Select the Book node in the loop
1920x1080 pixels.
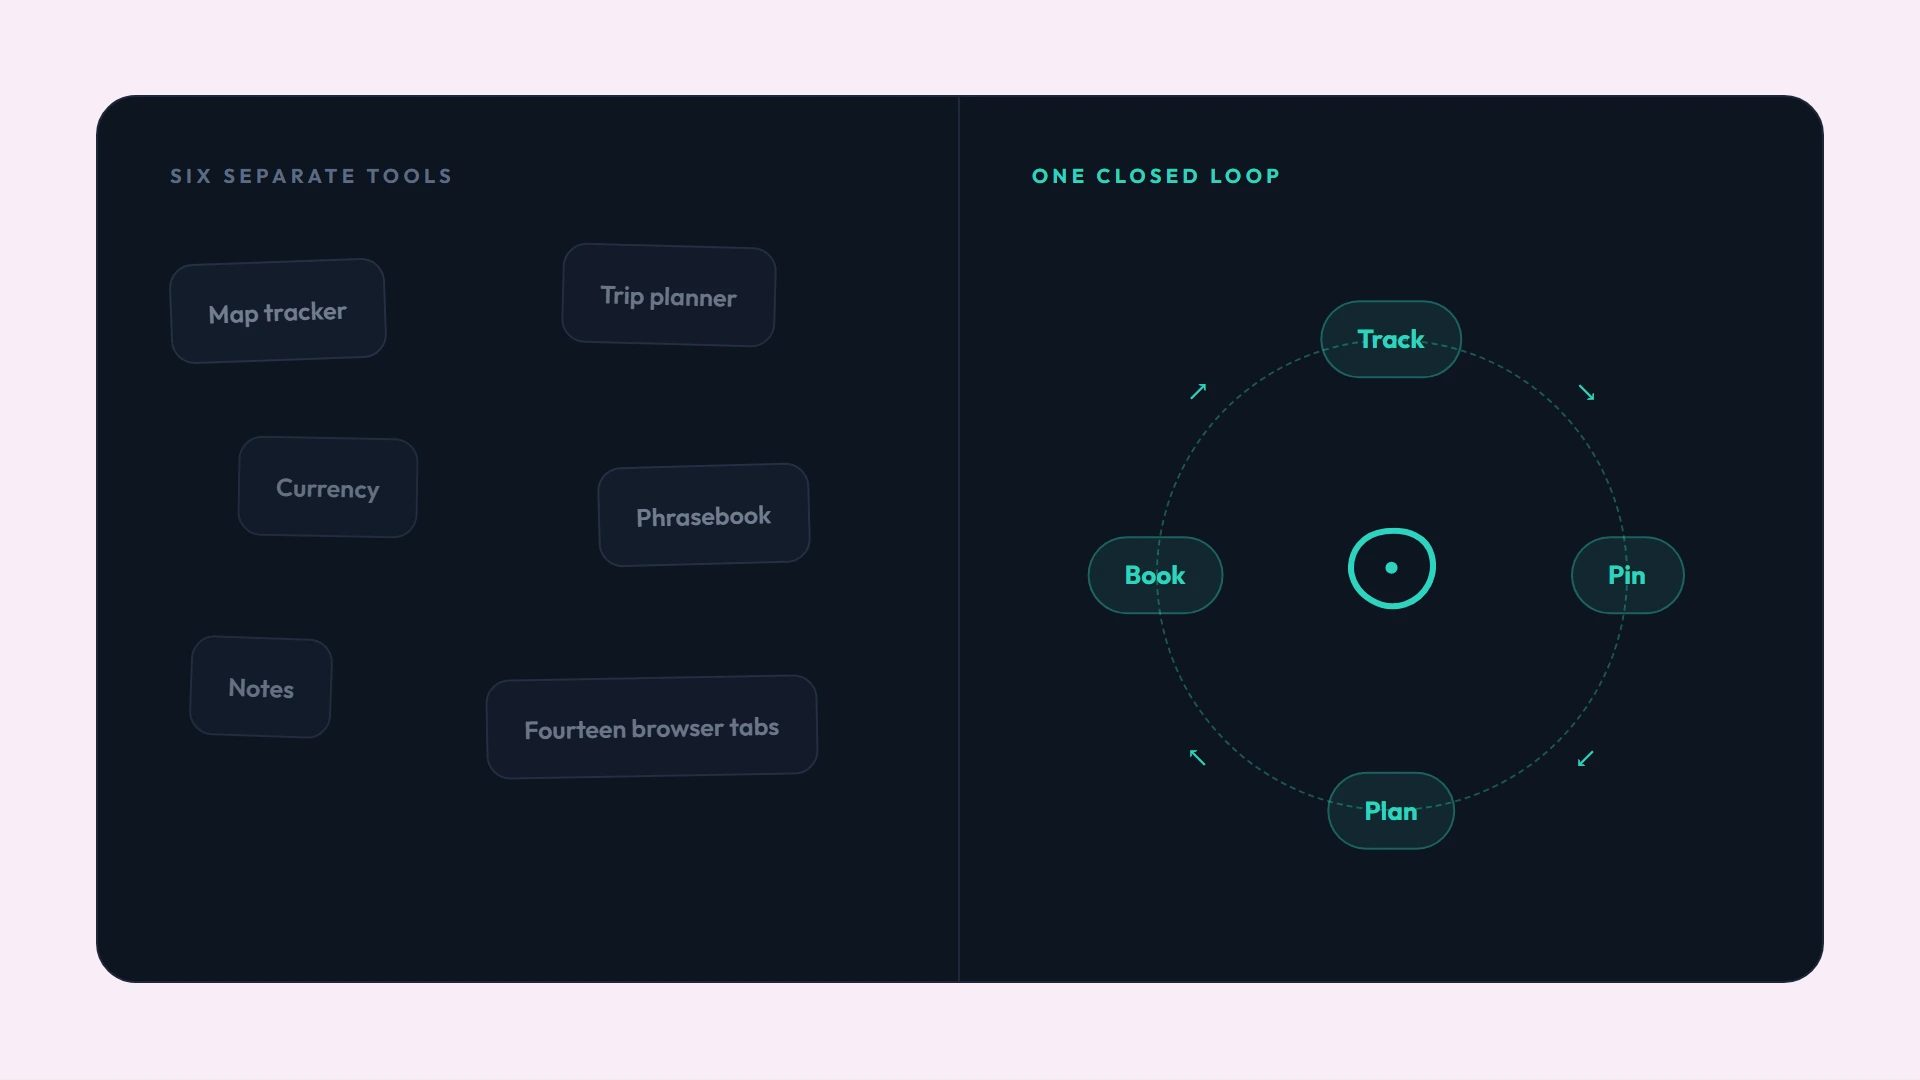pyautogui.click(x=1155, y=575)
